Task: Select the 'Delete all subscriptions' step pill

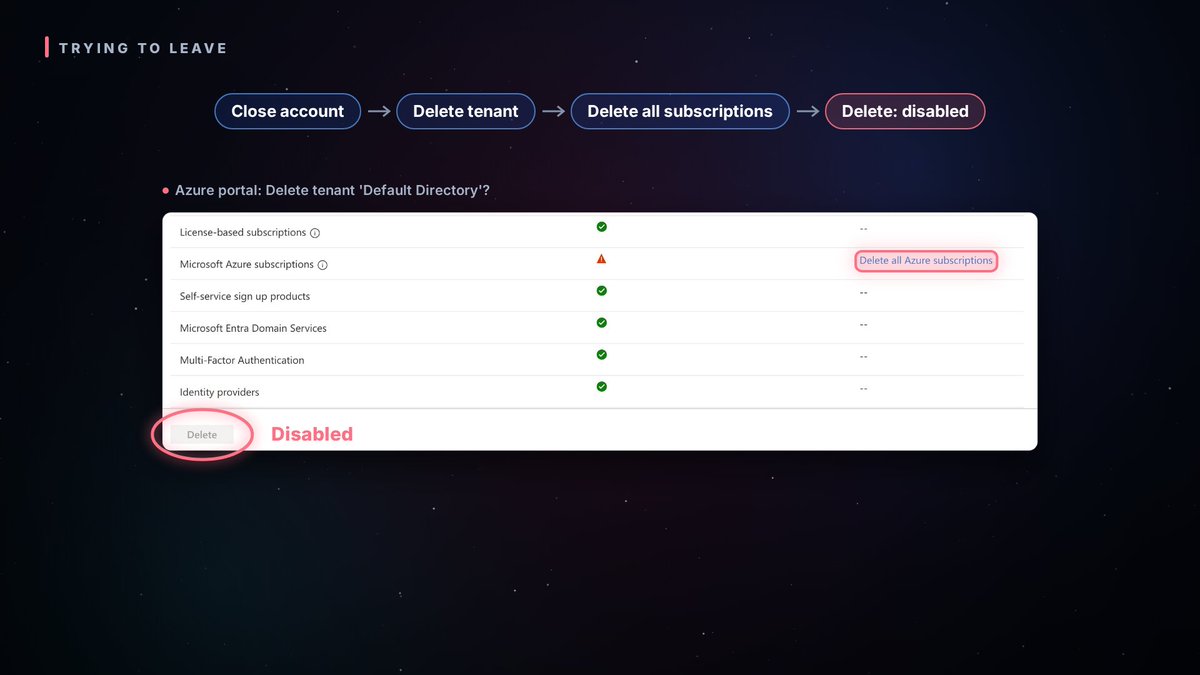Action: point(680,111)
